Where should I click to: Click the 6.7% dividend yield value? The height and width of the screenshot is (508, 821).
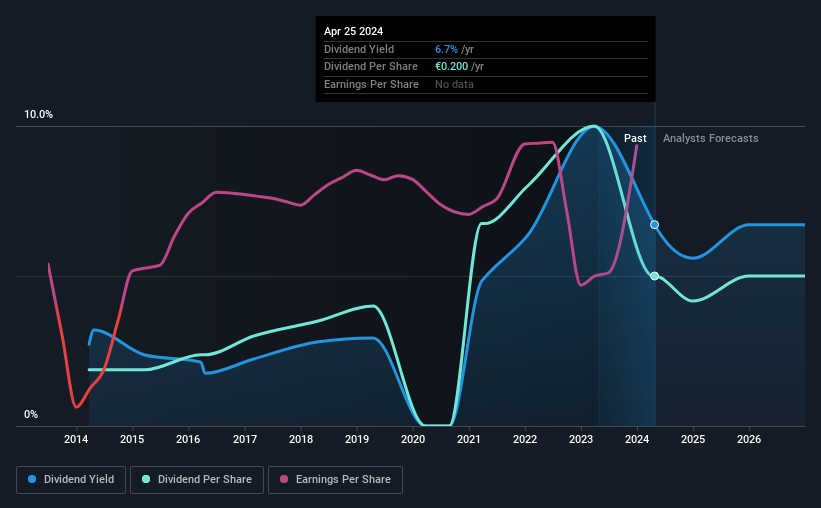pos(446,49)
